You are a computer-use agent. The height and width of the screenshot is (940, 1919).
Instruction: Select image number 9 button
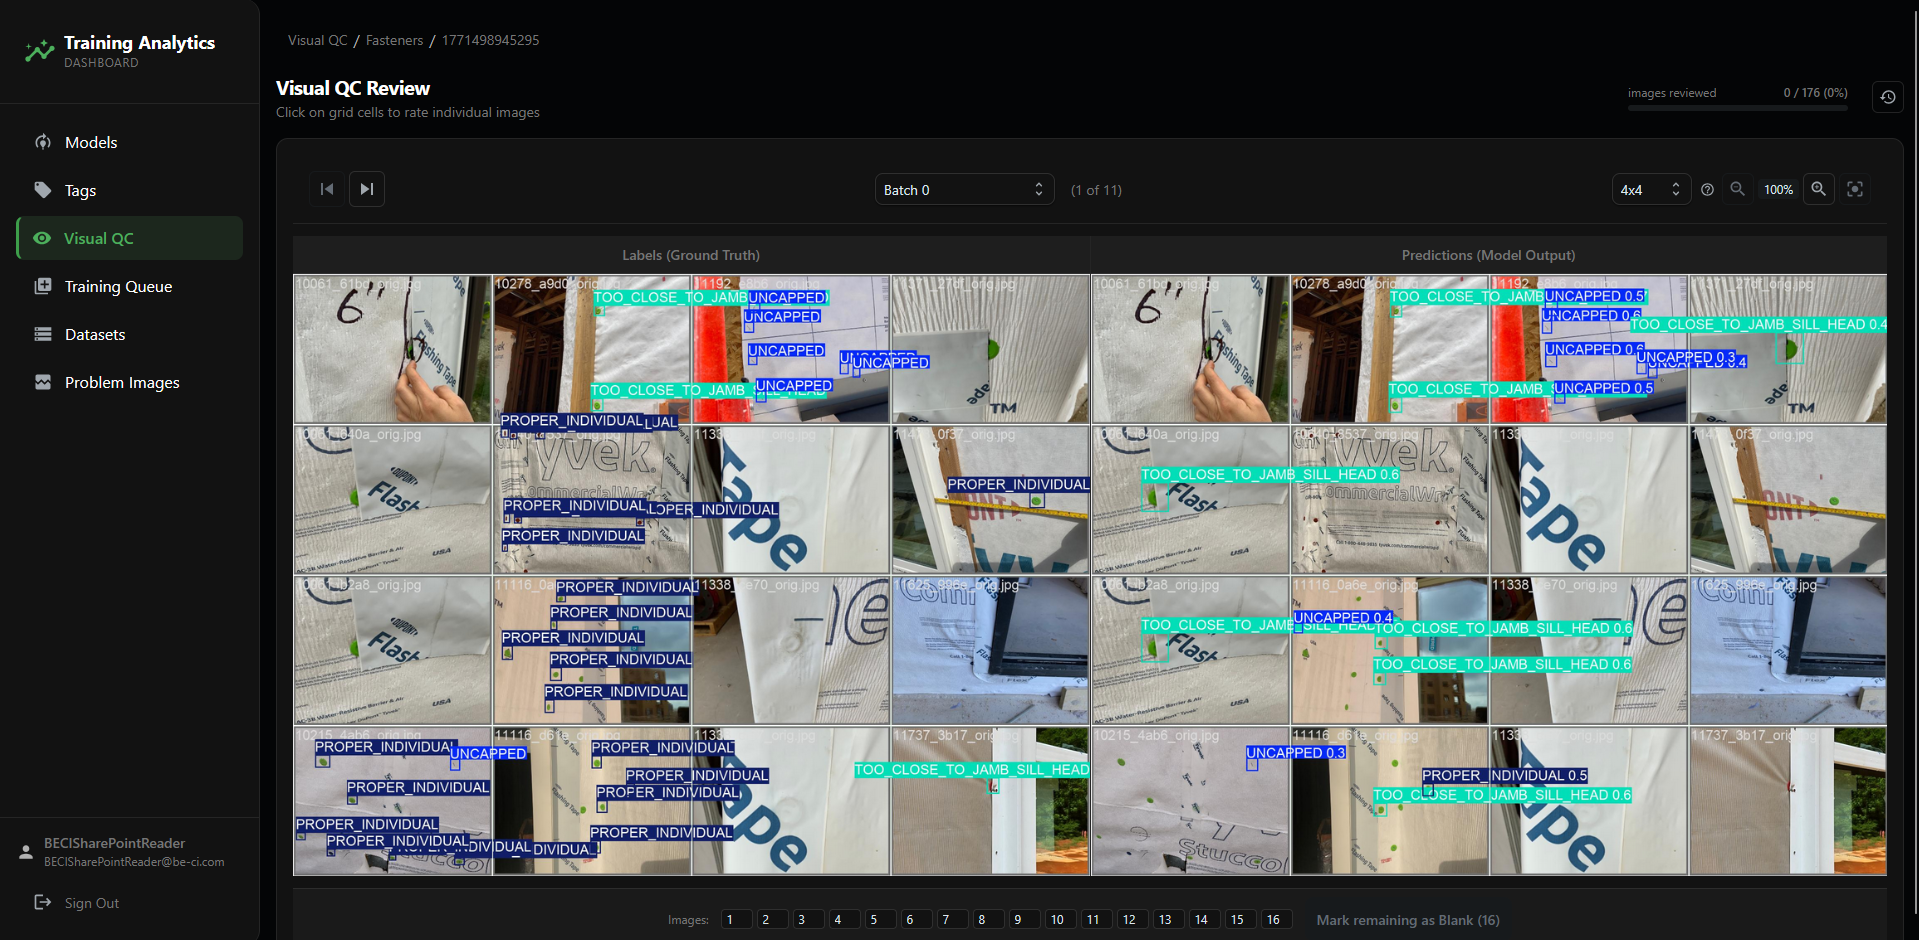click(1024, 920)
